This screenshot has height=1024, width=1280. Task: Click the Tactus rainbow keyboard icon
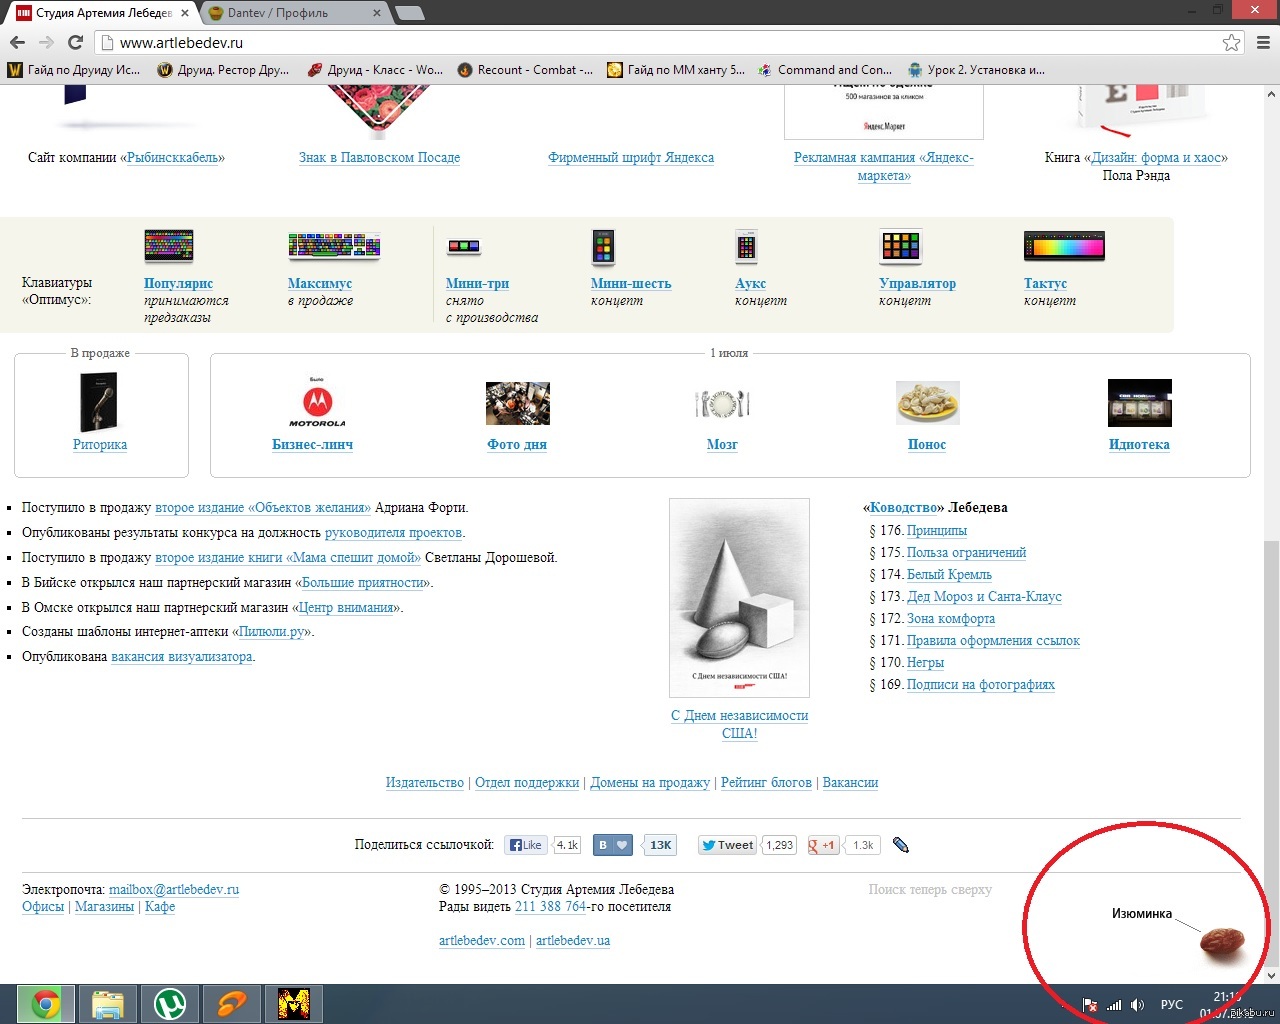pyautogui.click(x=1064, y=245)
